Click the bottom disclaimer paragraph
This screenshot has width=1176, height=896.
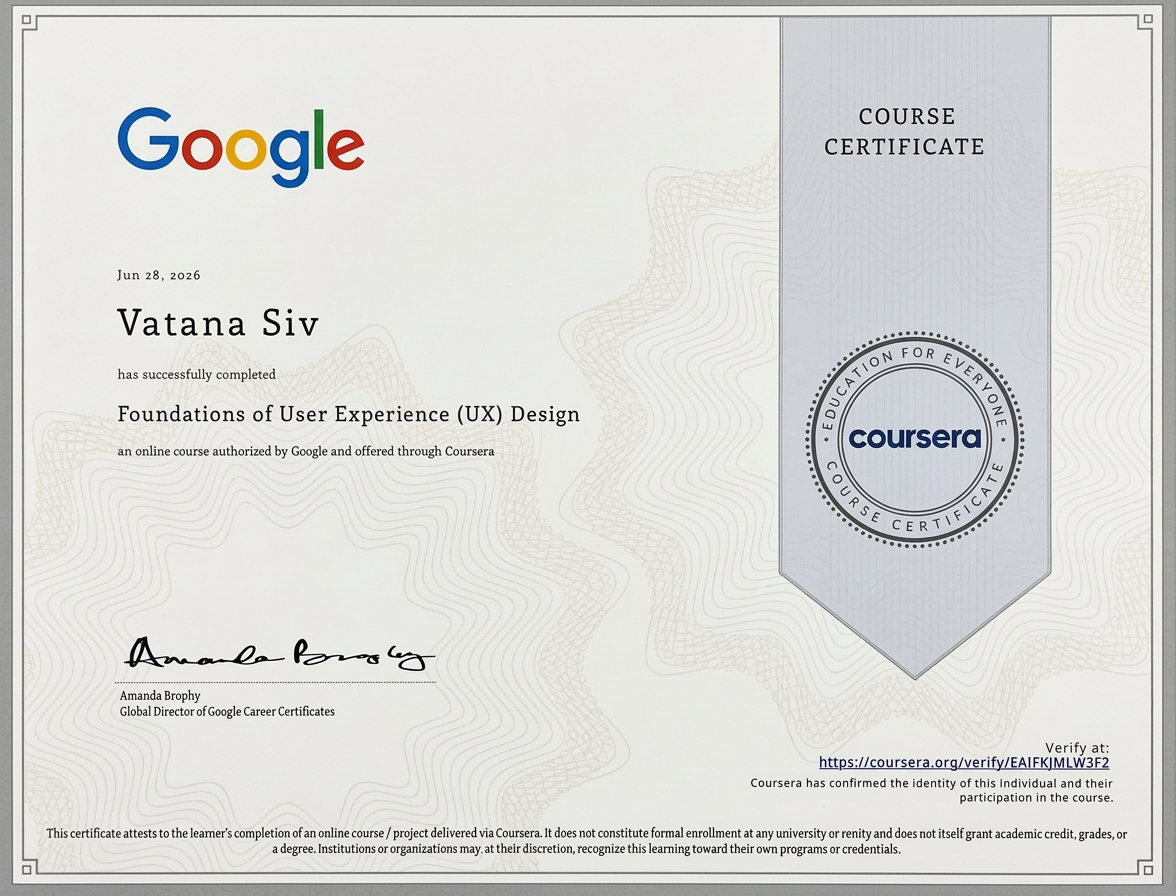[x=586, y=841]
